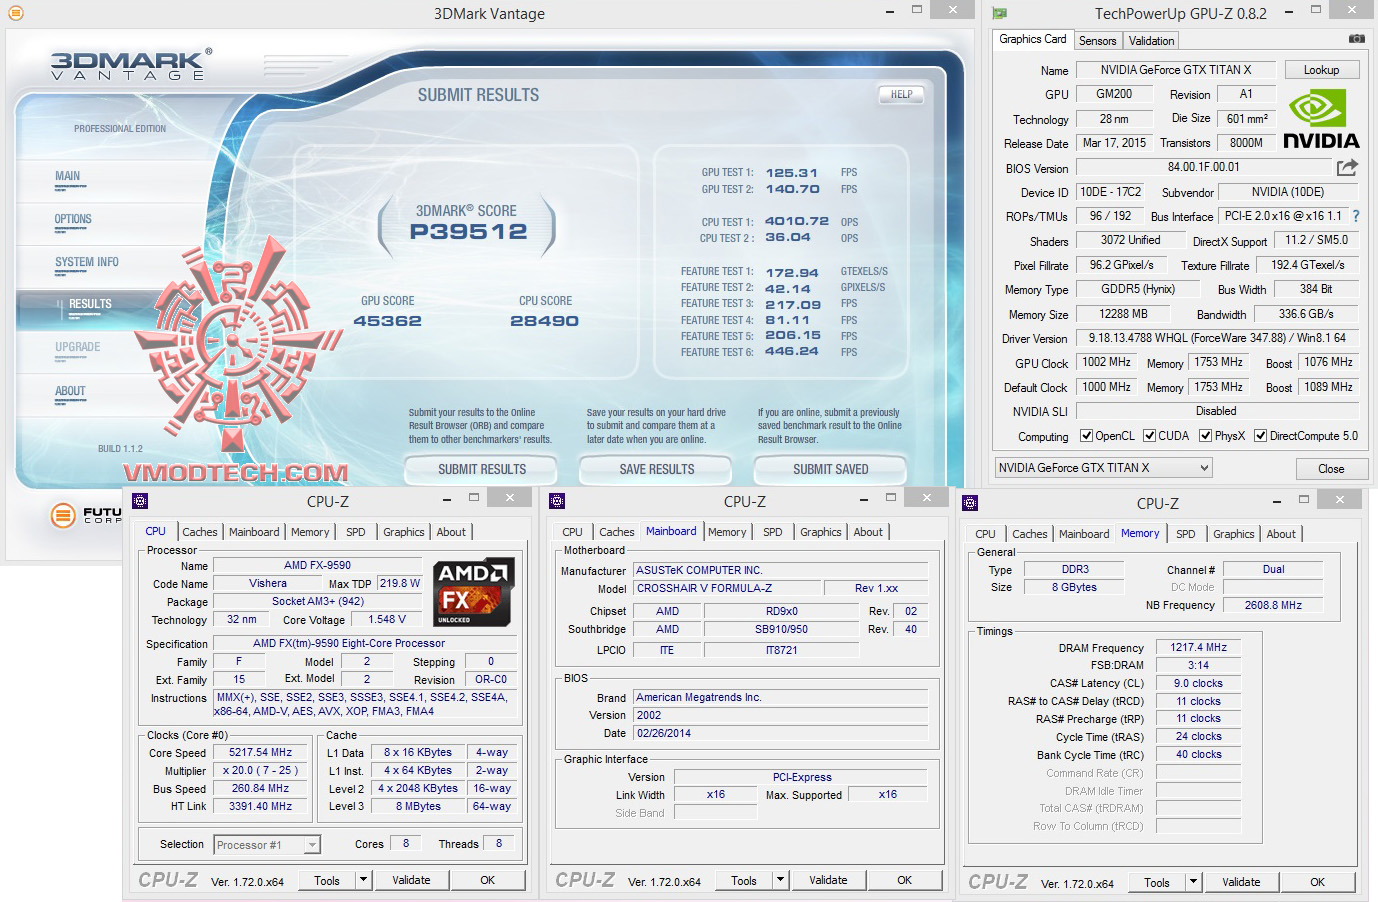Image resolution: width=1378 pixels, height=902 pixels.
Task: Click the 3DMark Vantage title bar icon
Action: pos(15,13)
